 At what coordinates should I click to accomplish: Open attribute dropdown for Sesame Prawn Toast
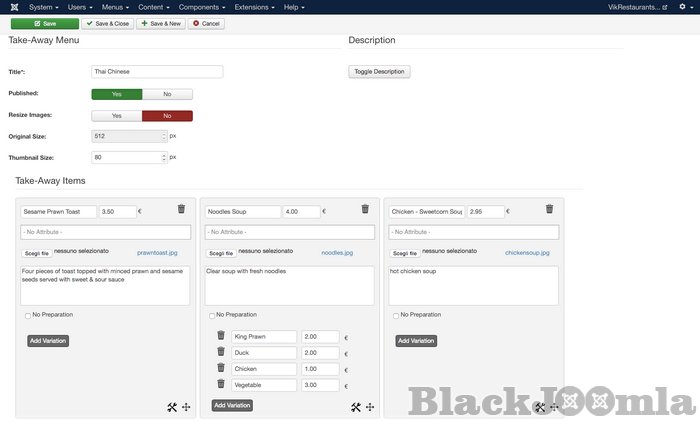tap(105, 232)
